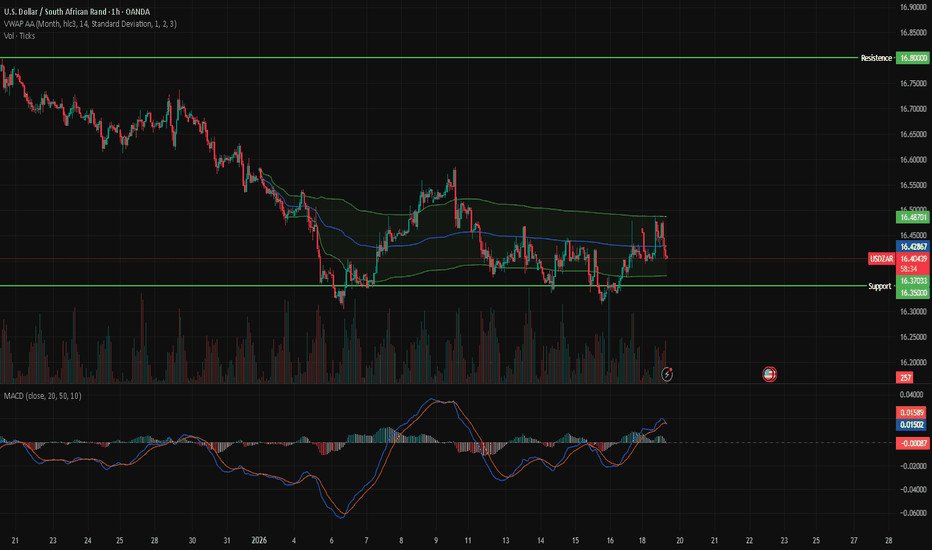Image resolution: width=932 pixels, height=550 pixels.
Task: Click the US flag economic event icon
Action: tap(770, 374)
